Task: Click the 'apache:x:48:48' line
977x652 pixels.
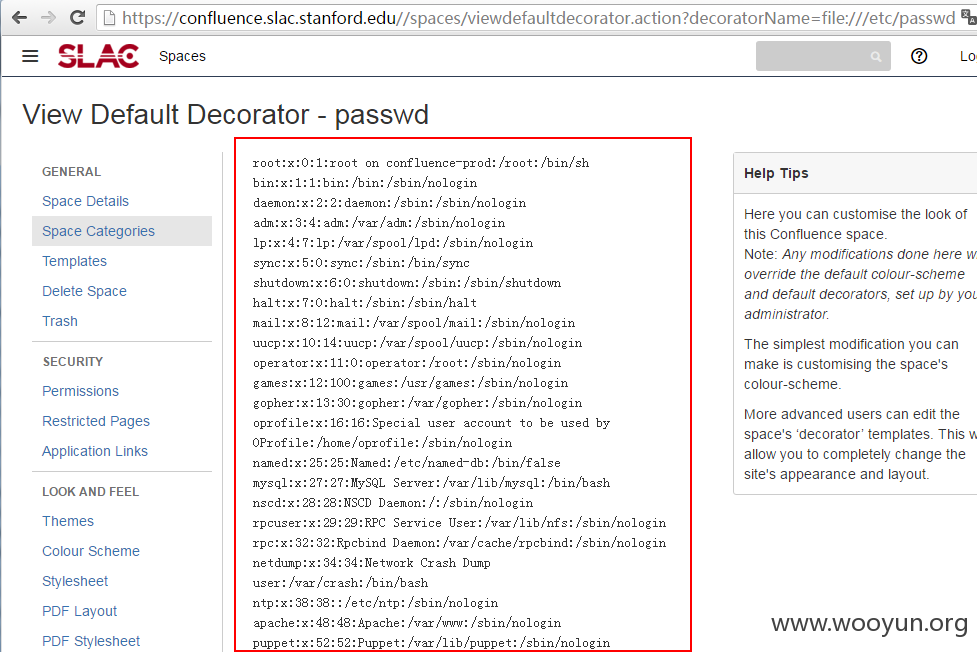Action: (x=407, y=623)
